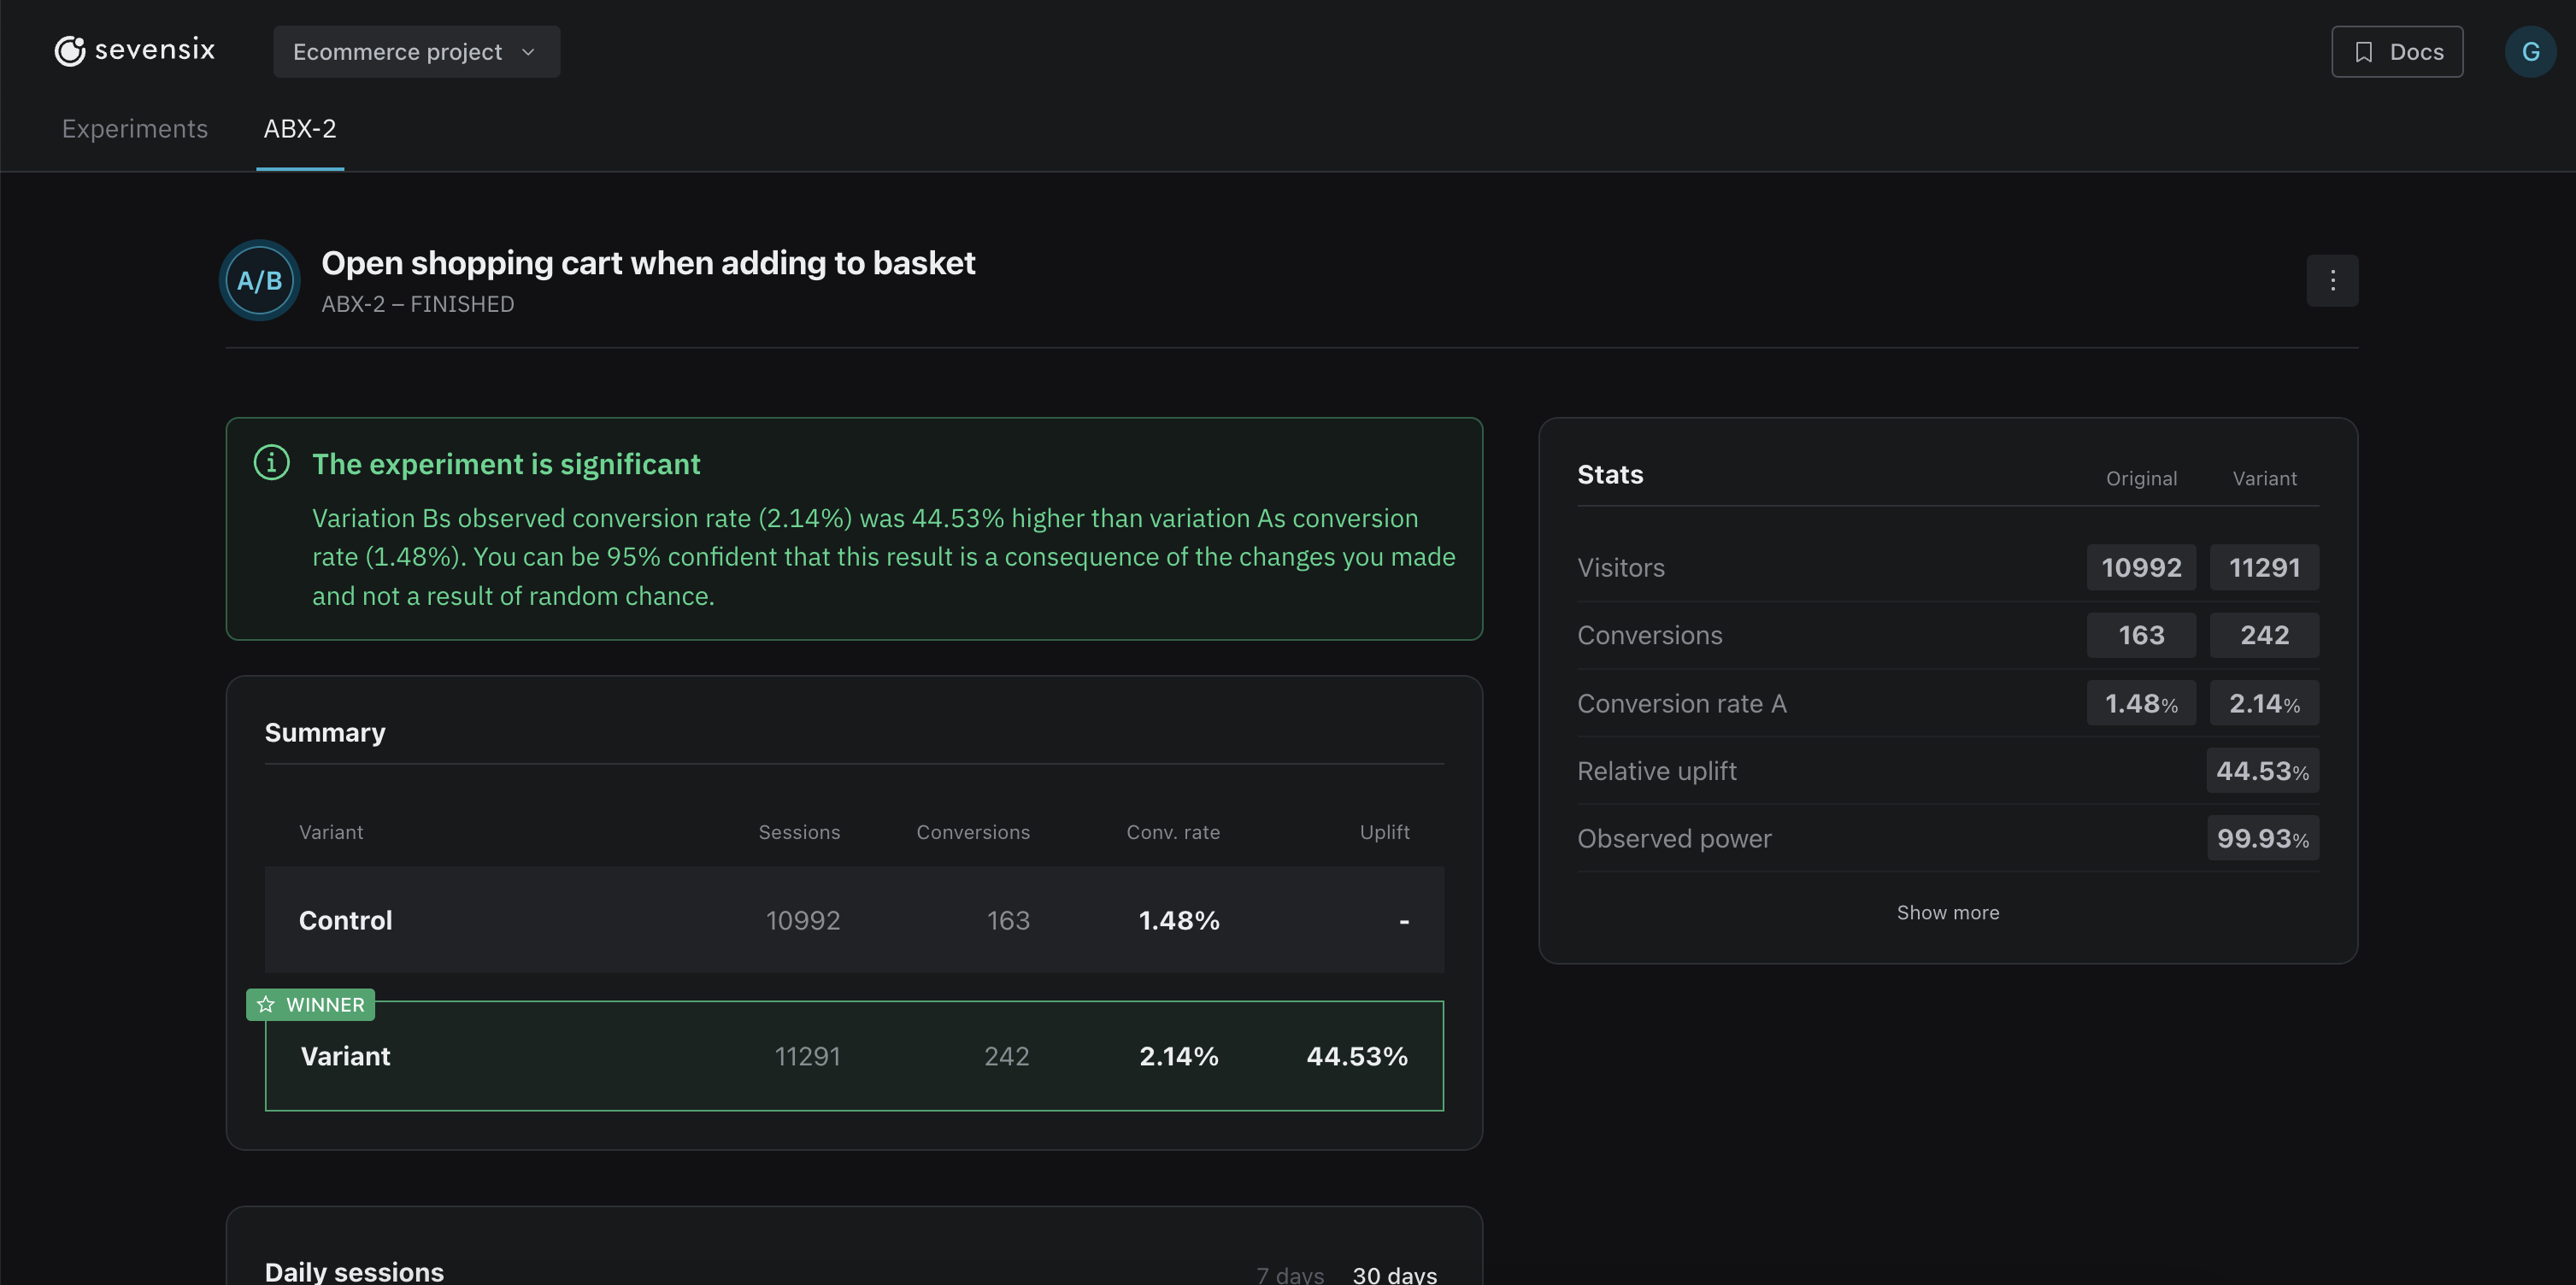This screenshot has width=2576, height=1285.
Task: Click the A/B experiment badge icon
Action: click(x=260, y=281)
